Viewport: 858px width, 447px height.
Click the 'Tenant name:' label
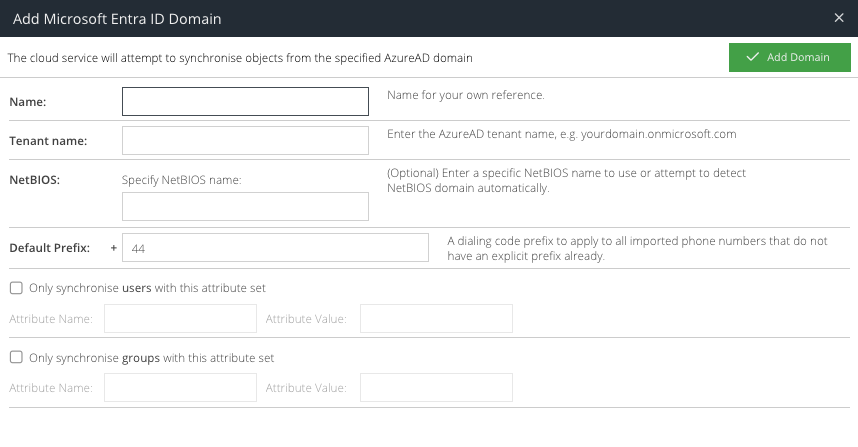coord(48,141)
